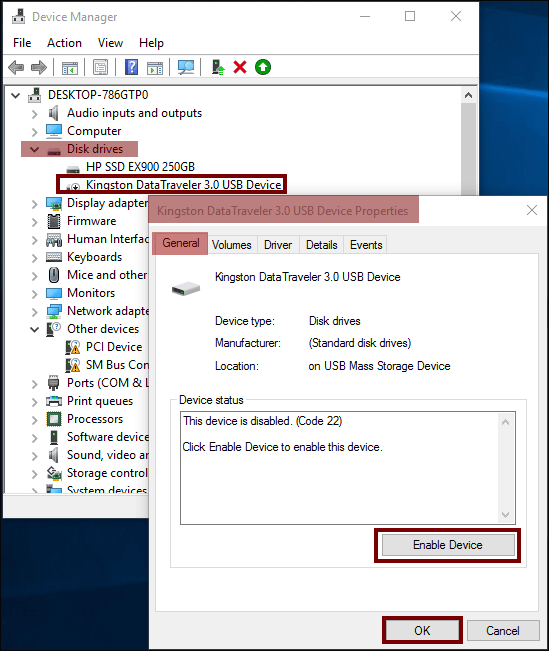Select the General tab
This screenshot has height=651, width=549.
point(181,243)
